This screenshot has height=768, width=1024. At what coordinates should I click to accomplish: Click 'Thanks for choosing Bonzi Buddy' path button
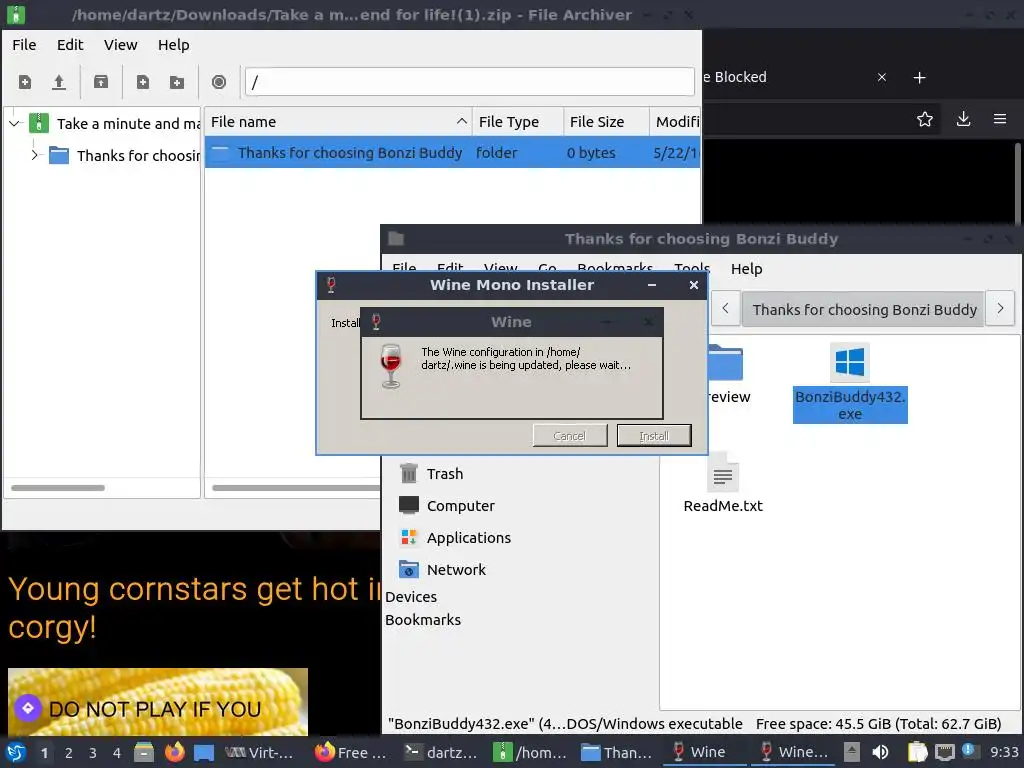(863, 309)
